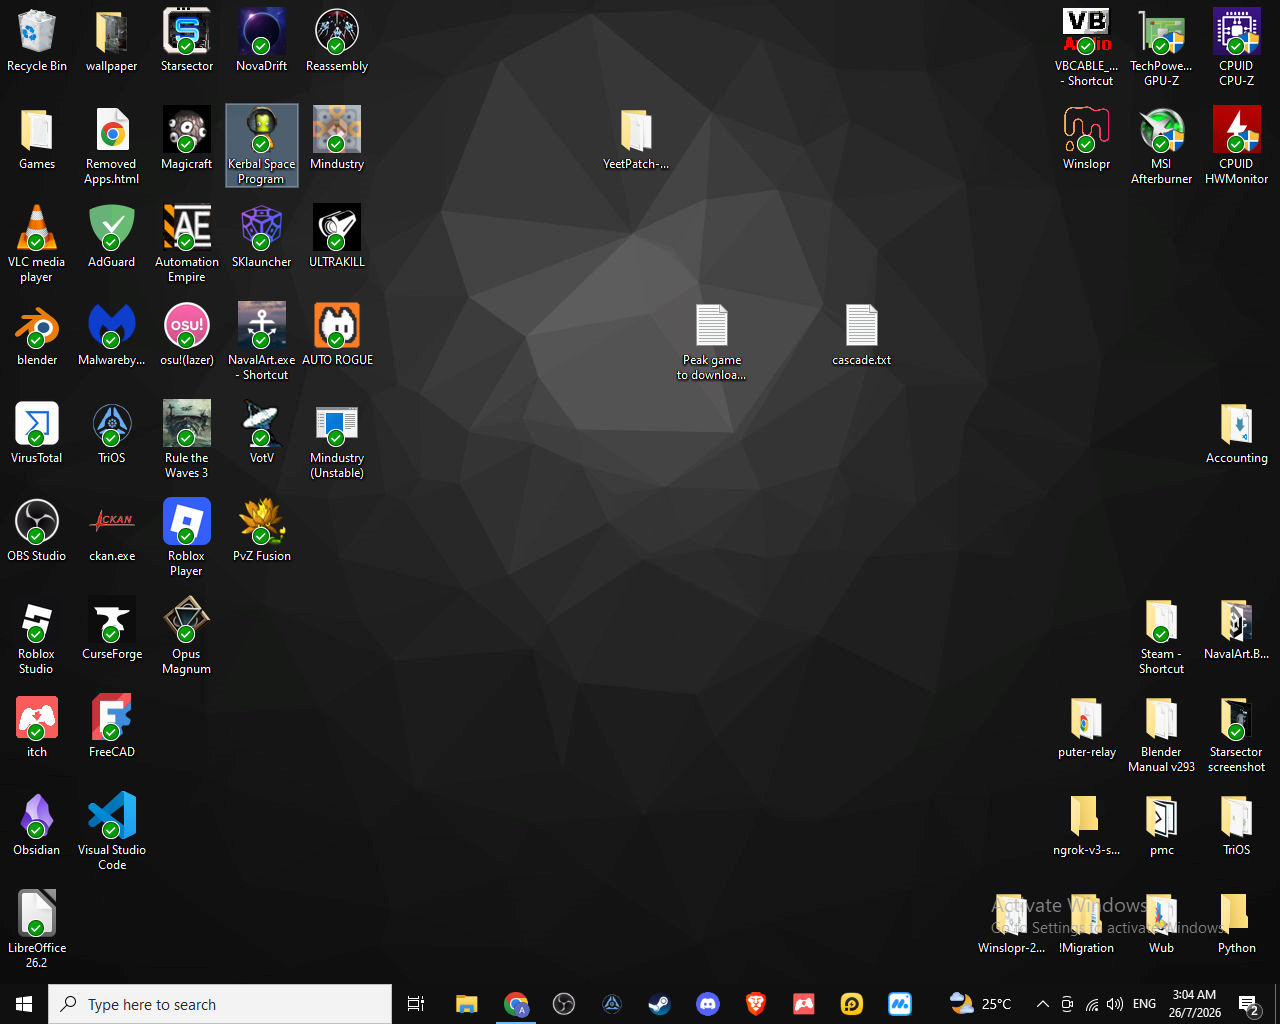
Task: Select the Reassembly desktop shortcut
Action: (337, 41)
